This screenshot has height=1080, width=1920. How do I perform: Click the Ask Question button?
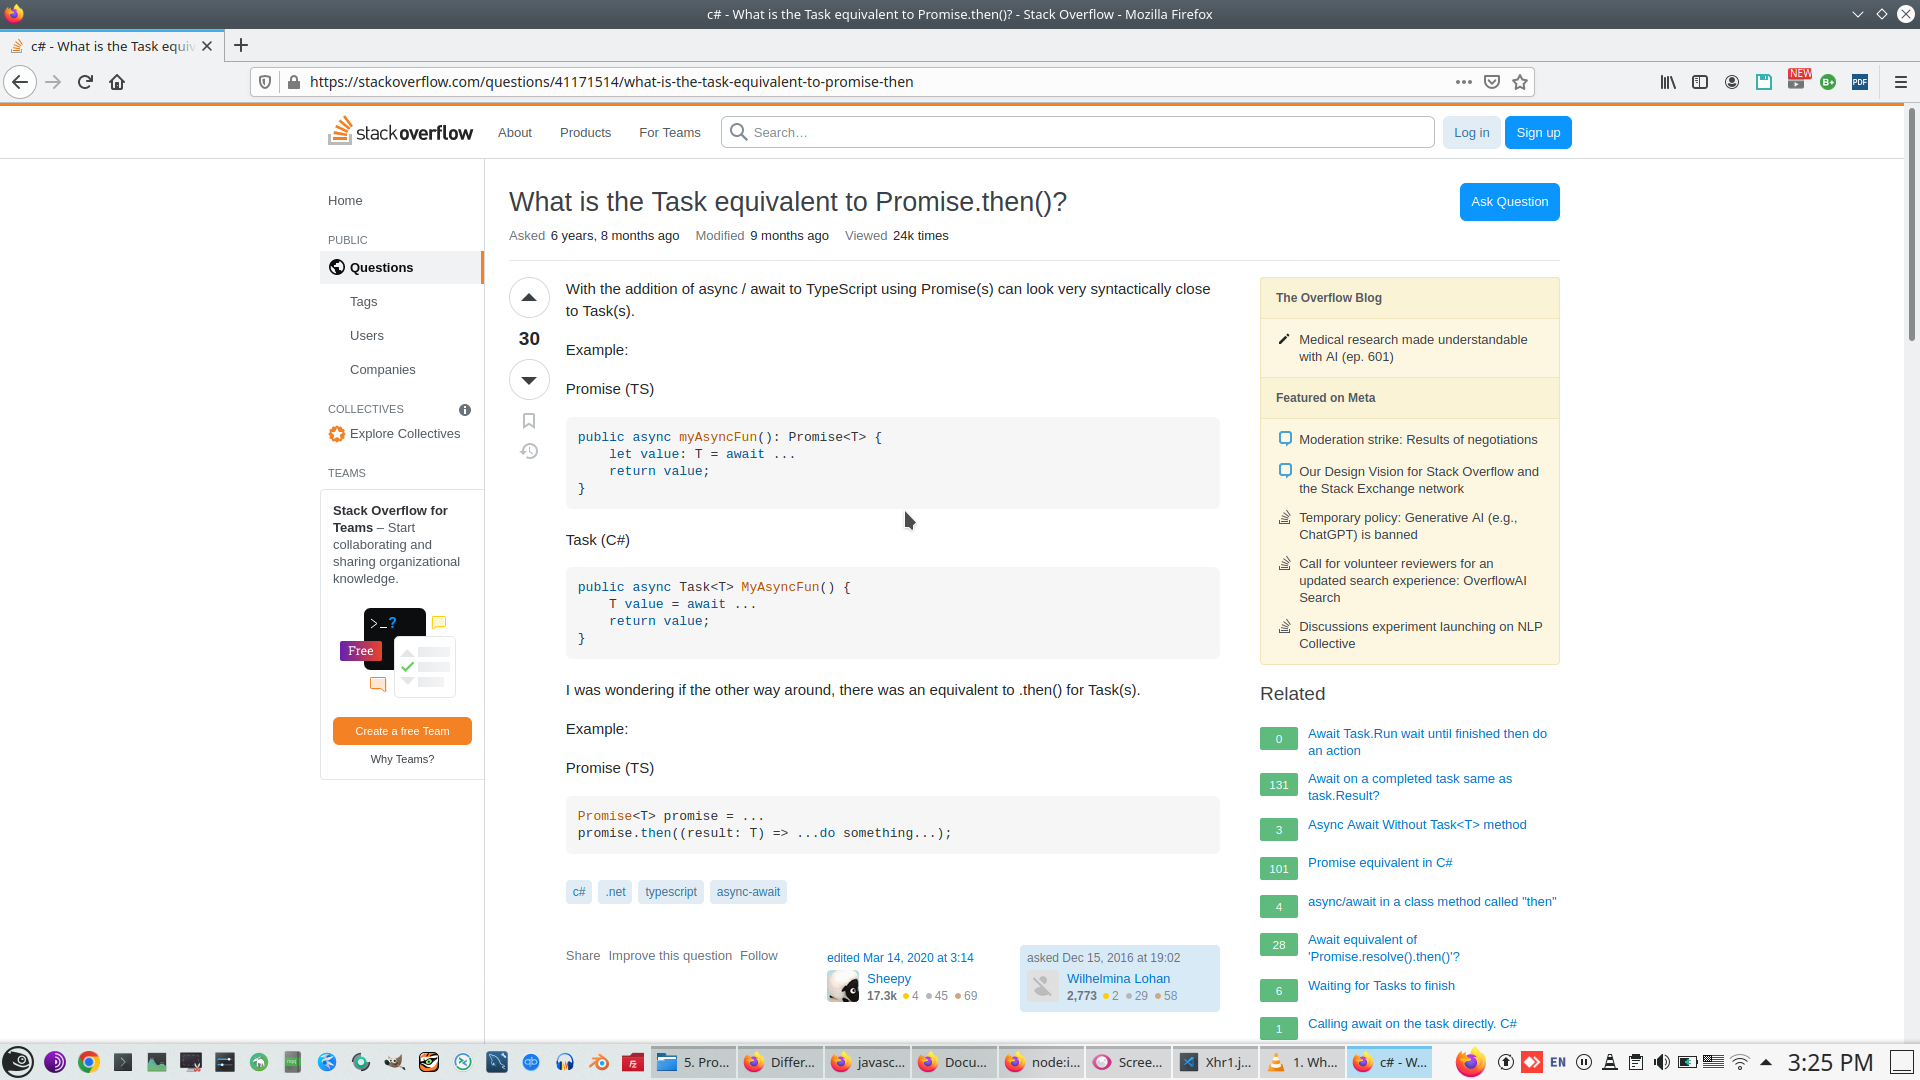point(1509,202)
